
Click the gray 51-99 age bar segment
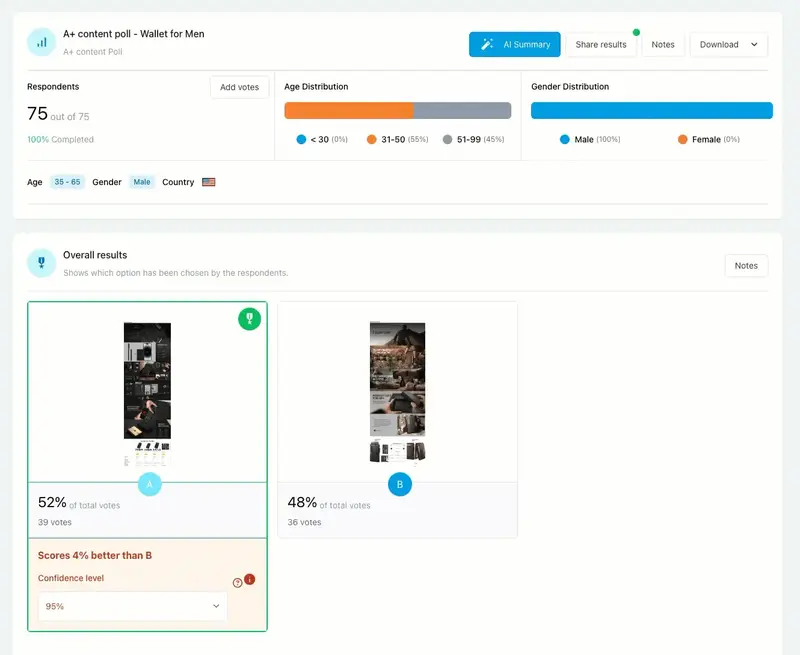tap(462, 110)
